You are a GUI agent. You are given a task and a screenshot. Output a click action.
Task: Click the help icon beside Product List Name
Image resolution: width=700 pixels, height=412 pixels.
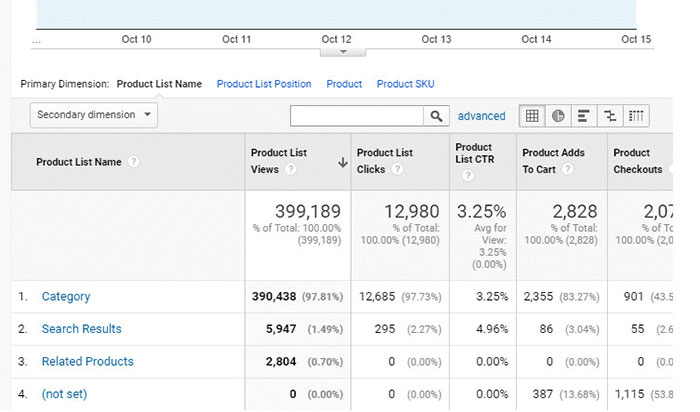[133, 162]
